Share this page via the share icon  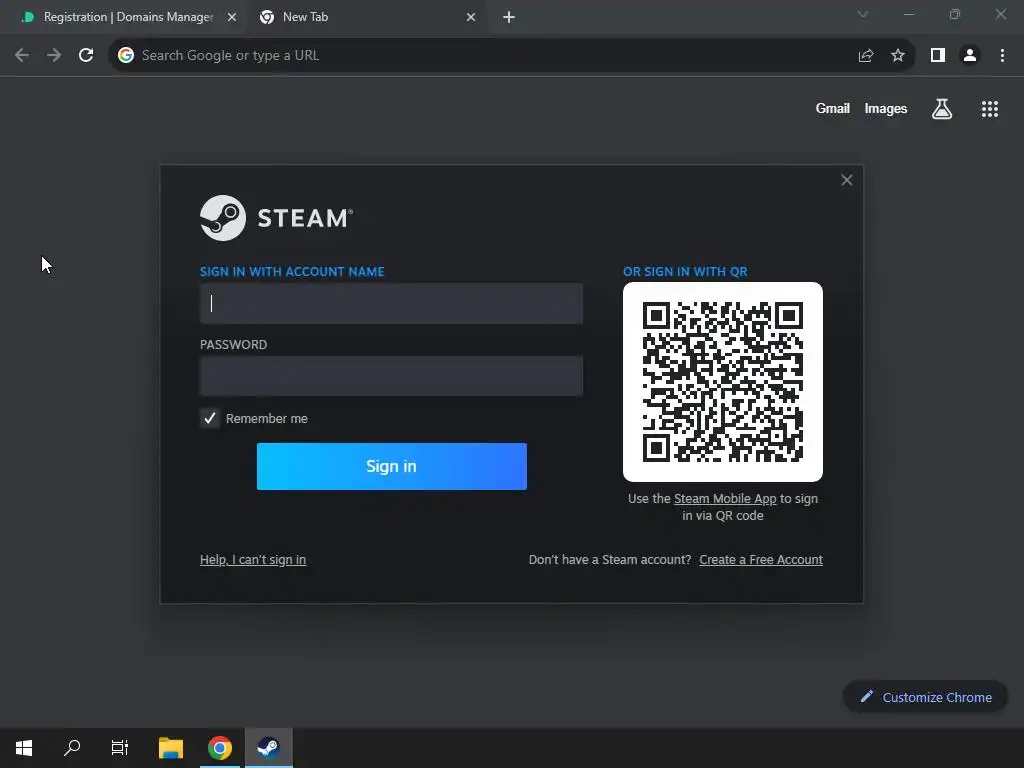pyautogui.click(x=866, y=56)
